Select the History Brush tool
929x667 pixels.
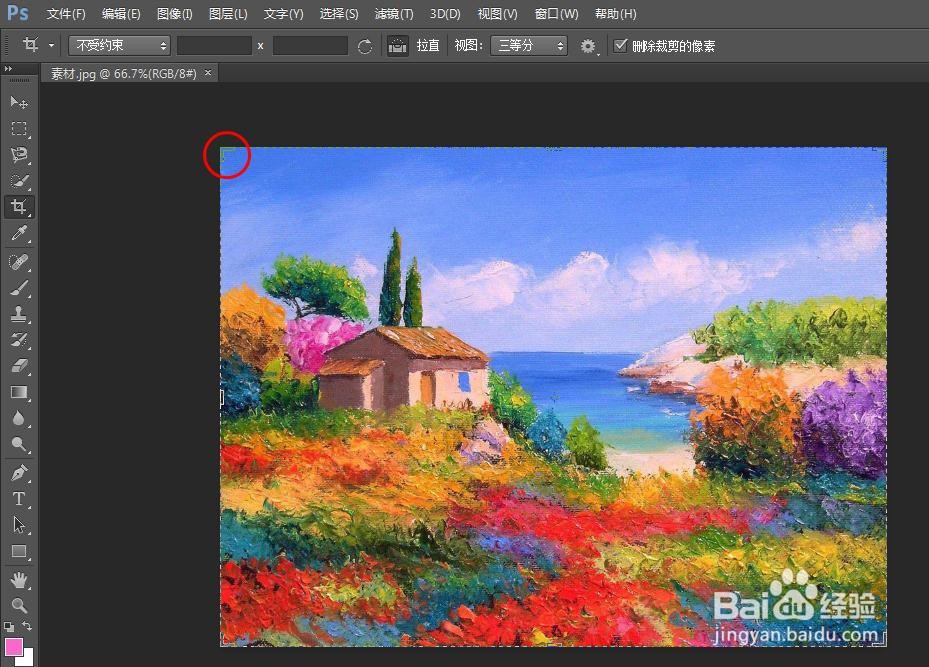click(x=19, y=339)
